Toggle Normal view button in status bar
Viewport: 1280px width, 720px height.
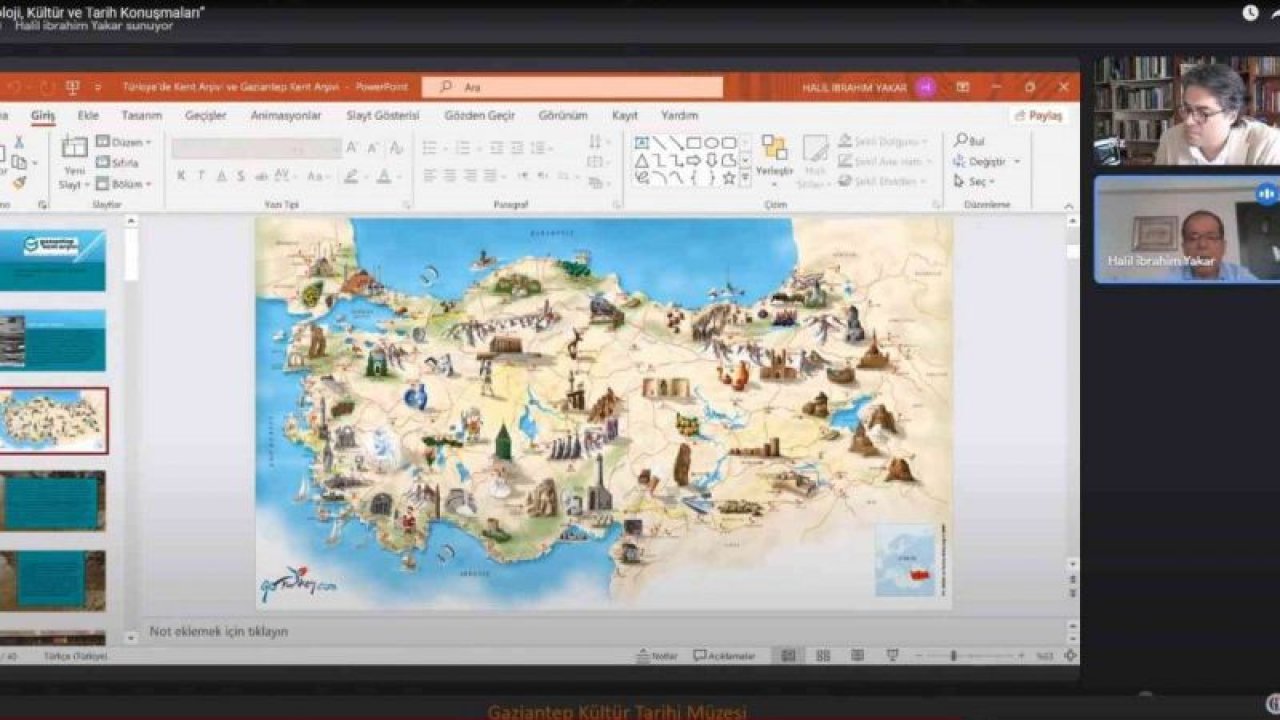coord(788,656)
